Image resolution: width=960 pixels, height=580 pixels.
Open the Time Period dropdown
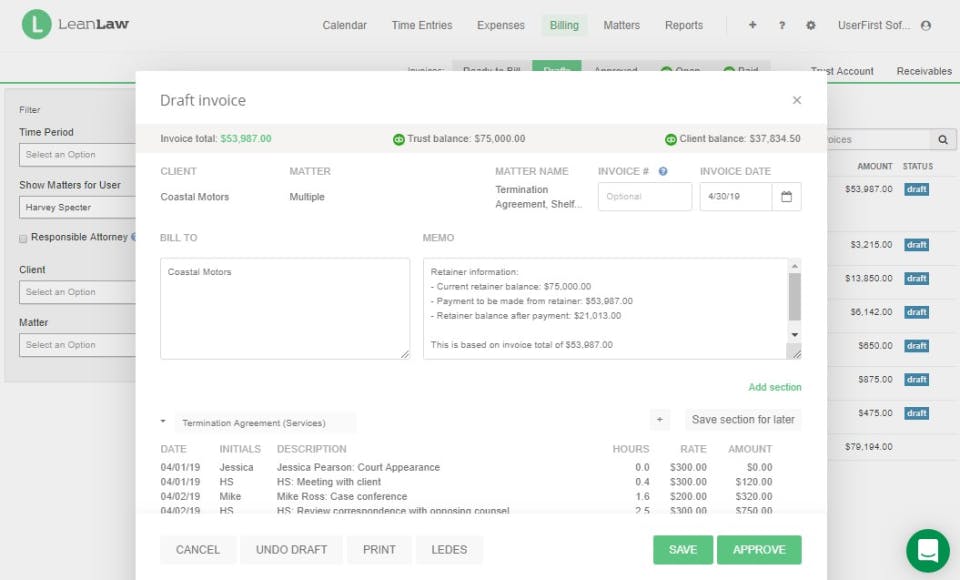[x=77, y=155]
